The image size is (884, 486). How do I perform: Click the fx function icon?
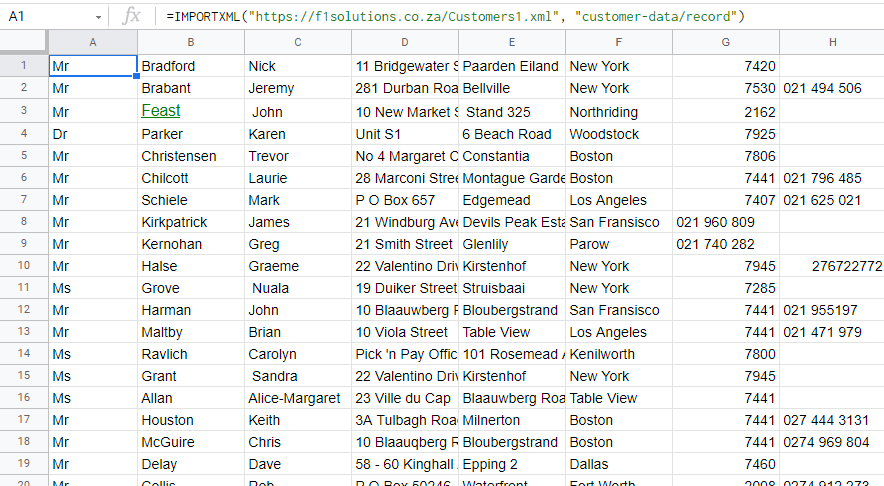click(131, 17)
